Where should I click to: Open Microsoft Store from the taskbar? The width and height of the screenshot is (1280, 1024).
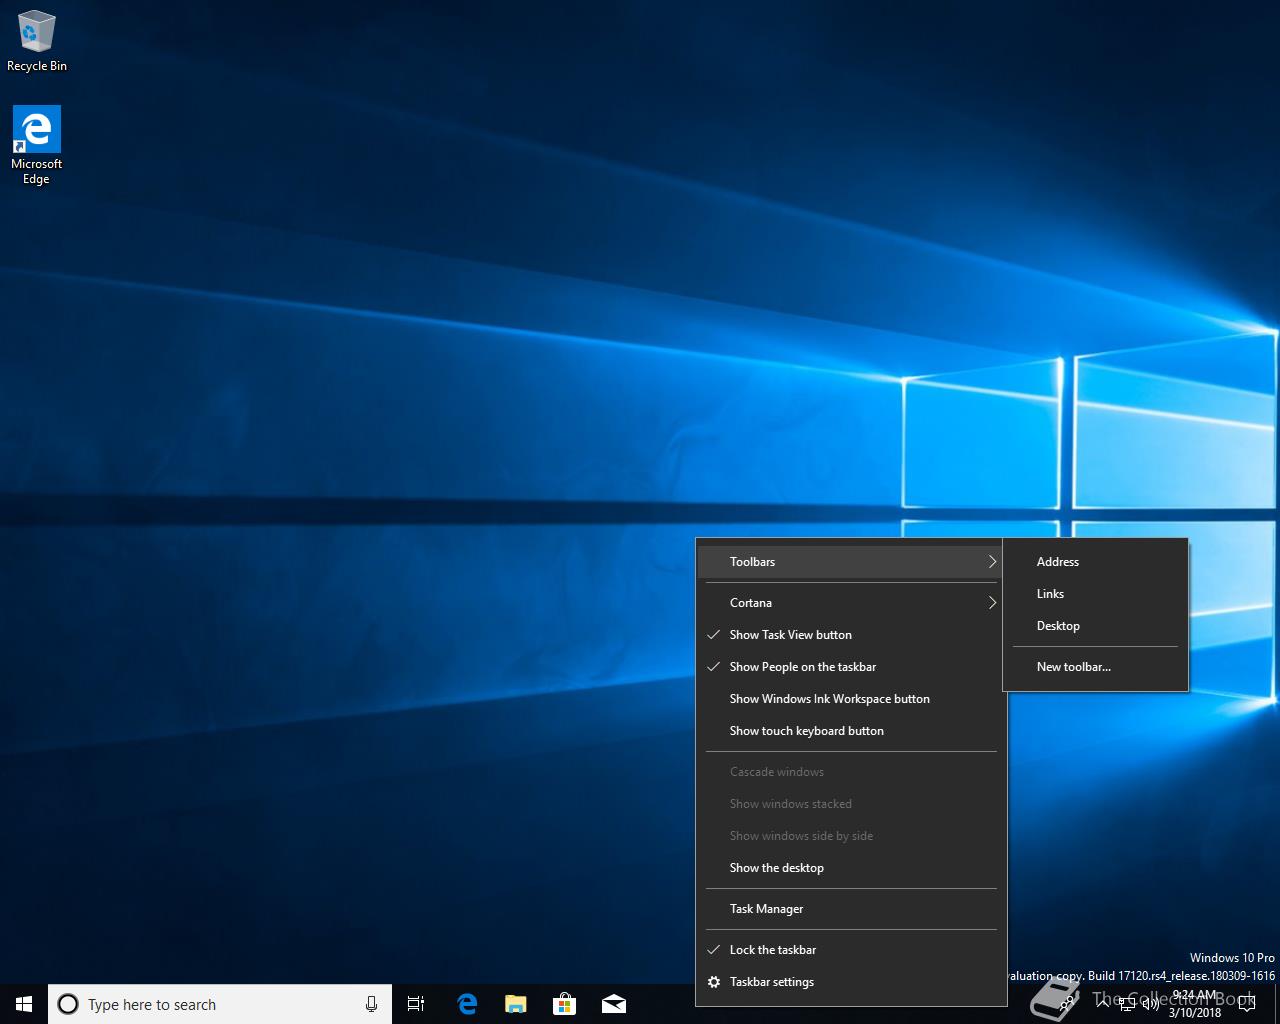[x=565, y=1004]
